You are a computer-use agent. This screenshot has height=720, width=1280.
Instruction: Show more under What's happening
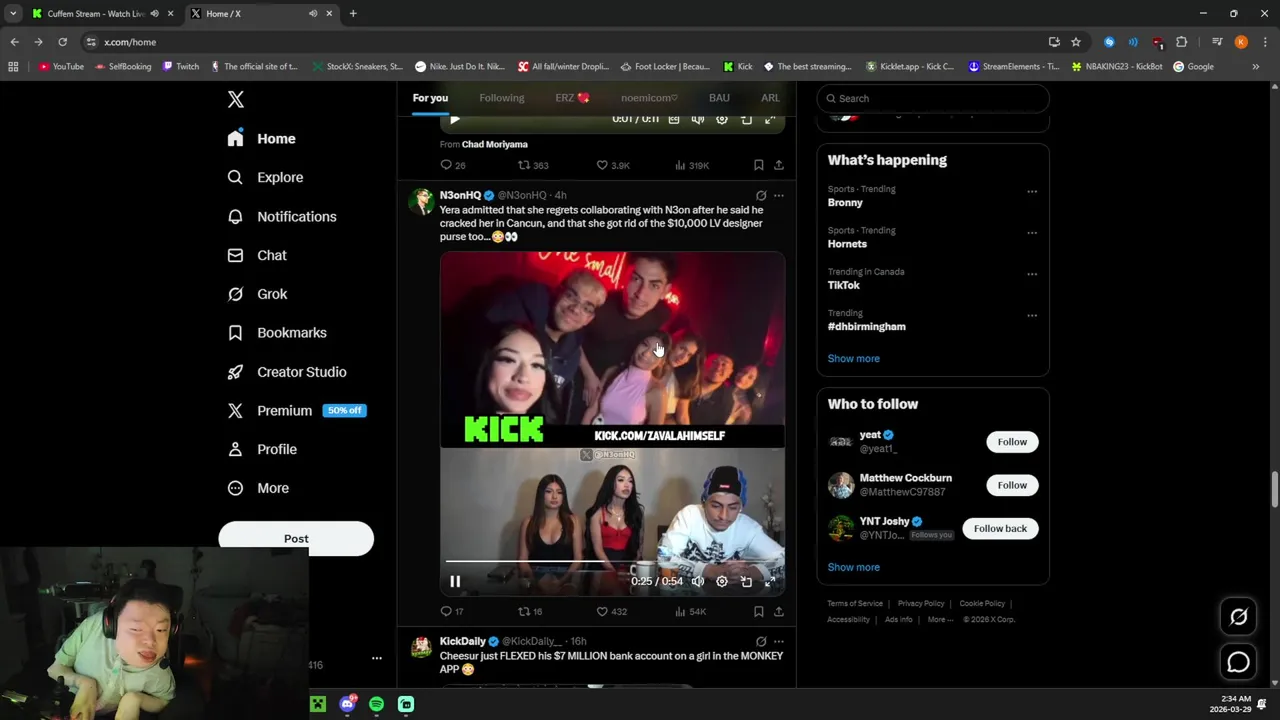coord(854,358)
